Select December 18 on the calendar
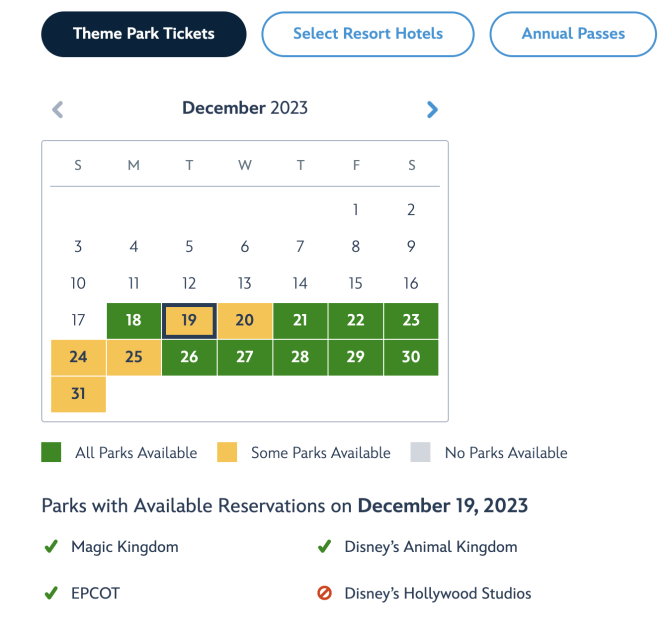Viewport: 666px width, 625px height. click(134, 321)
